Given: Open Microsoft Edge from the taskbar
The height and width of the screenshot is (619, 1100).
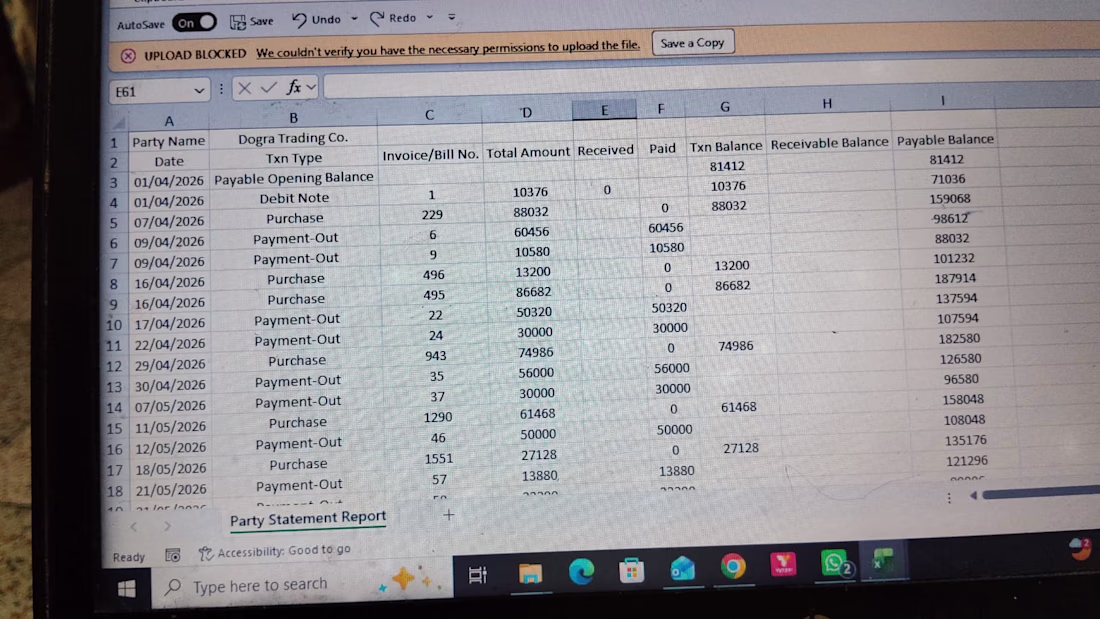Looking at the screenshot, I should point(581,572).
